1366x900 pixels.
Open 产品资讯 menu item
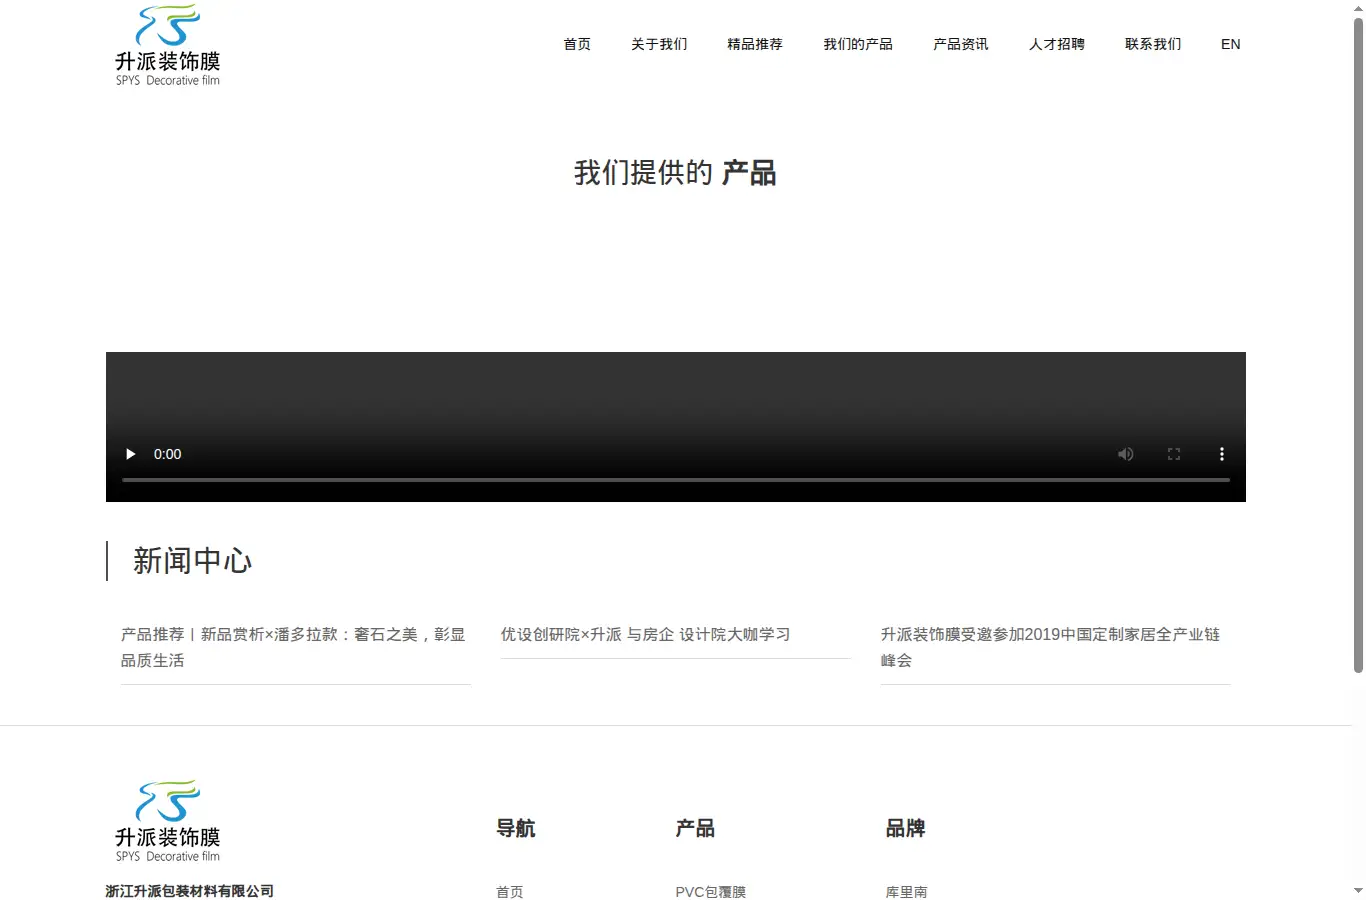(961, 44)
